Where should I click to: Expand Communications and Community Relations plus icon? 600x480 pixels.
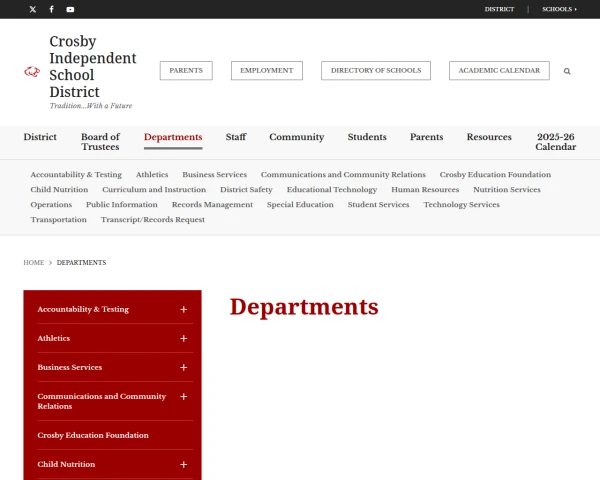[183, 397]
